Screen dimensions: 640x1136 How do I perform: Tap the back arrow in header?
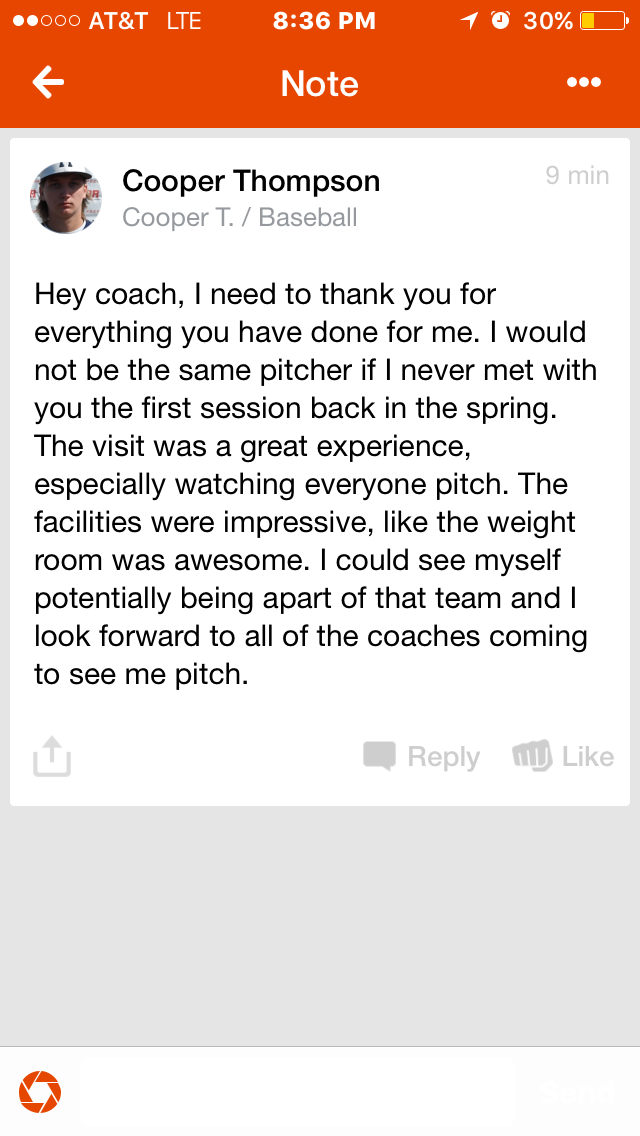pyautogui.click(x=48, y=83)
